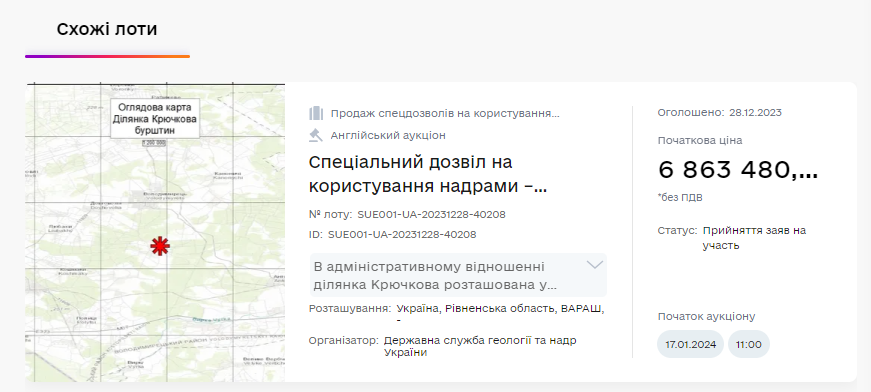The height and width of the screenshot is (392, 871).
Task: Click the auction date chip 17.01.2024
Action: tap(690, 344)
